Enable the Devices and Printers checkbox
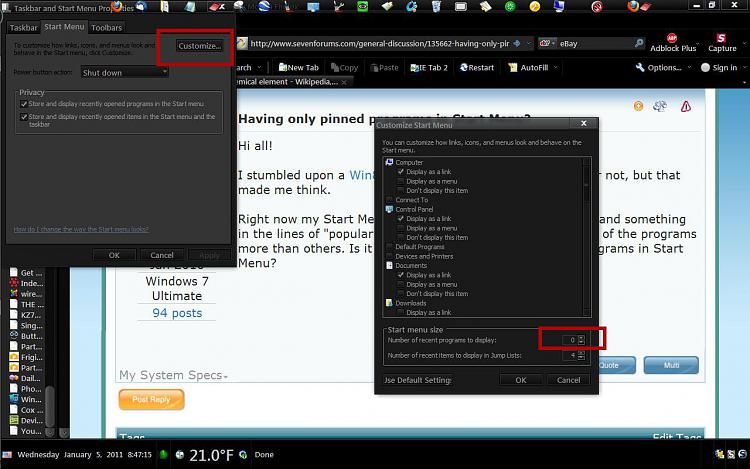This screenshot has height=469, width=750. [x=389, y=256]
